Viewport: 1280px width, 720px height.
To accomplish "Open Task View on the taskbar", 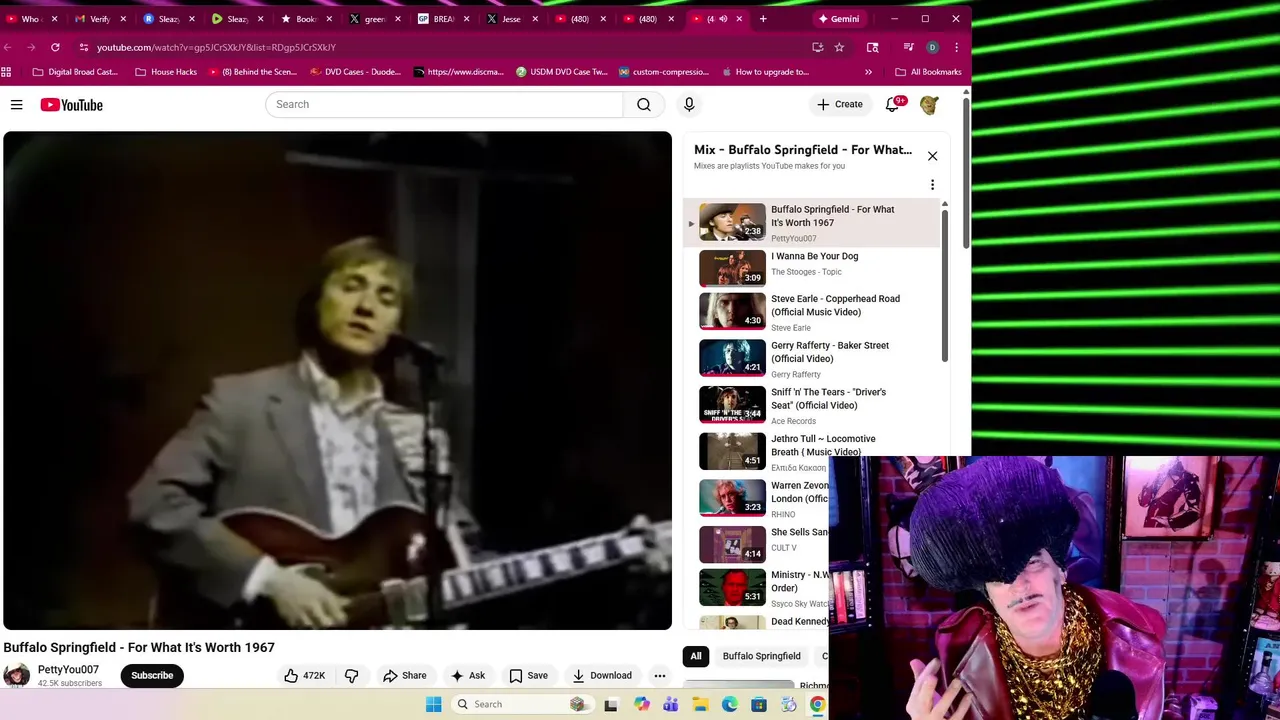I will [611, 705].
